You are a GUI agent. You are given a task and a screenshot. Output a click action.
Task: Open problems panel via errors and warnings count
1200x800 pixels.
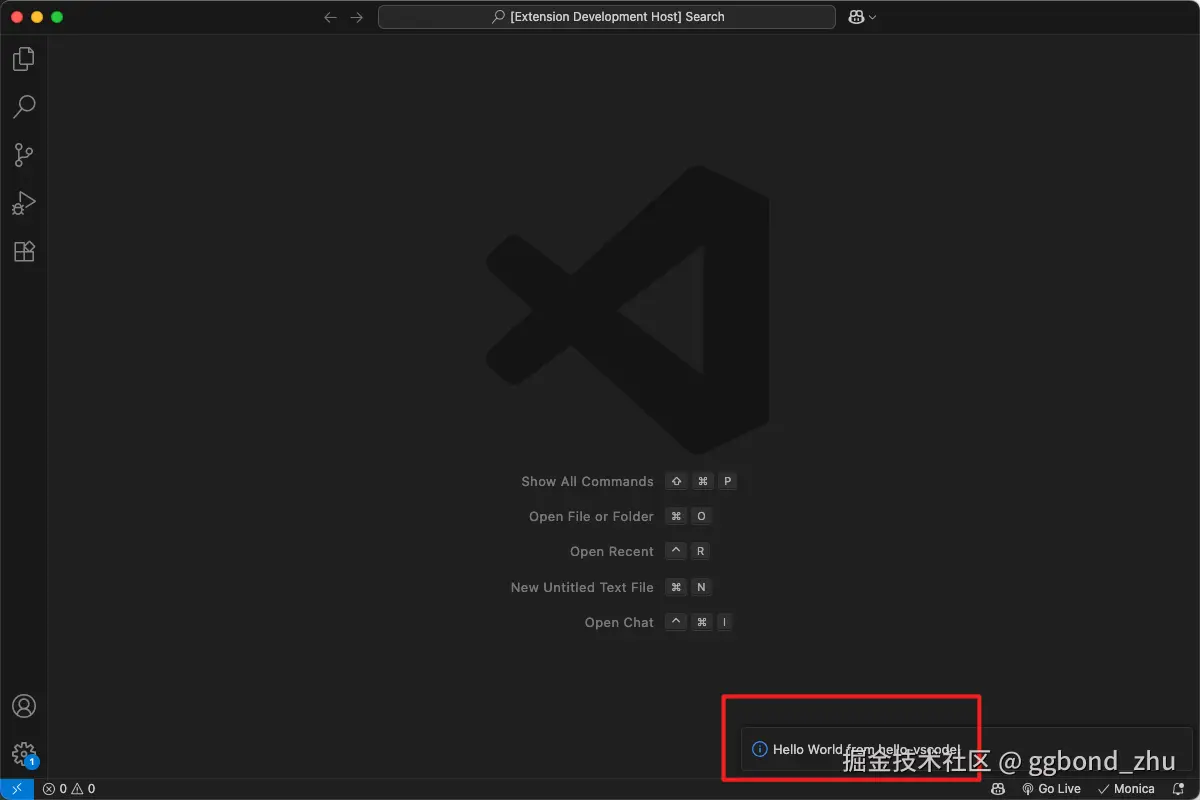(69, 789)
